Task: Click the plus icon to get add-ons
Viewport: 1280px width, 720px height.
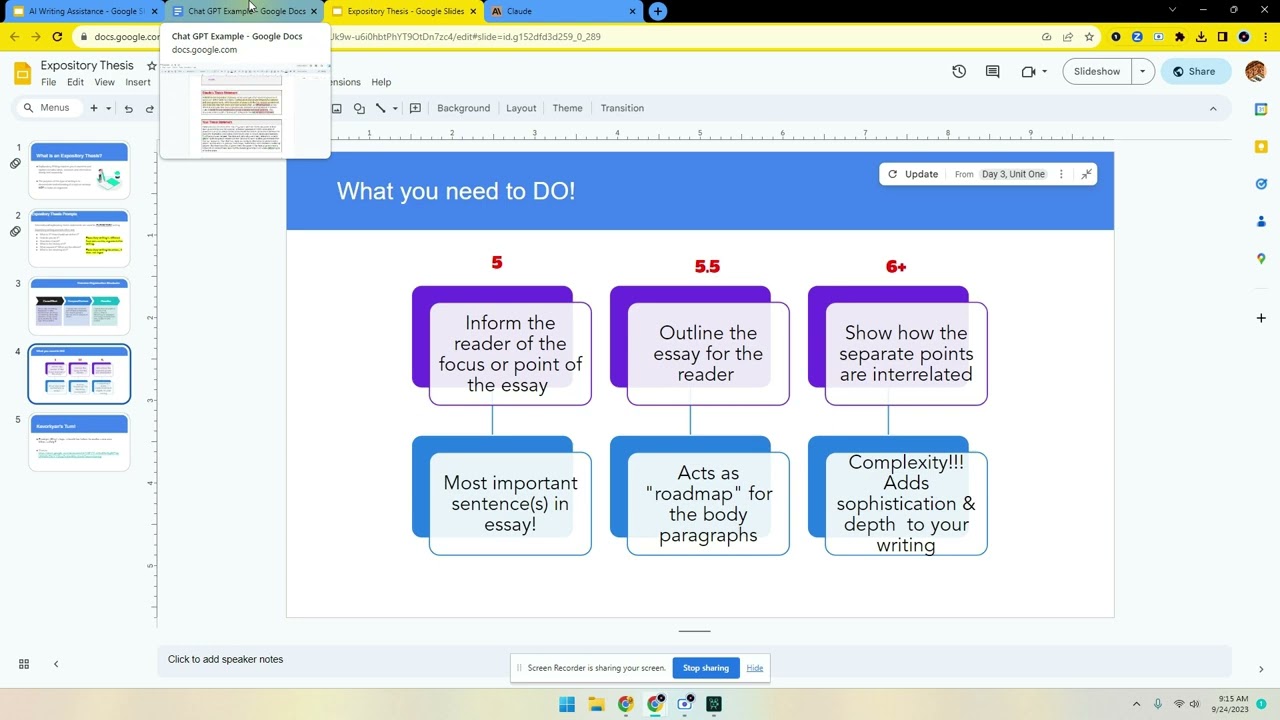Action: (1261, 318)
